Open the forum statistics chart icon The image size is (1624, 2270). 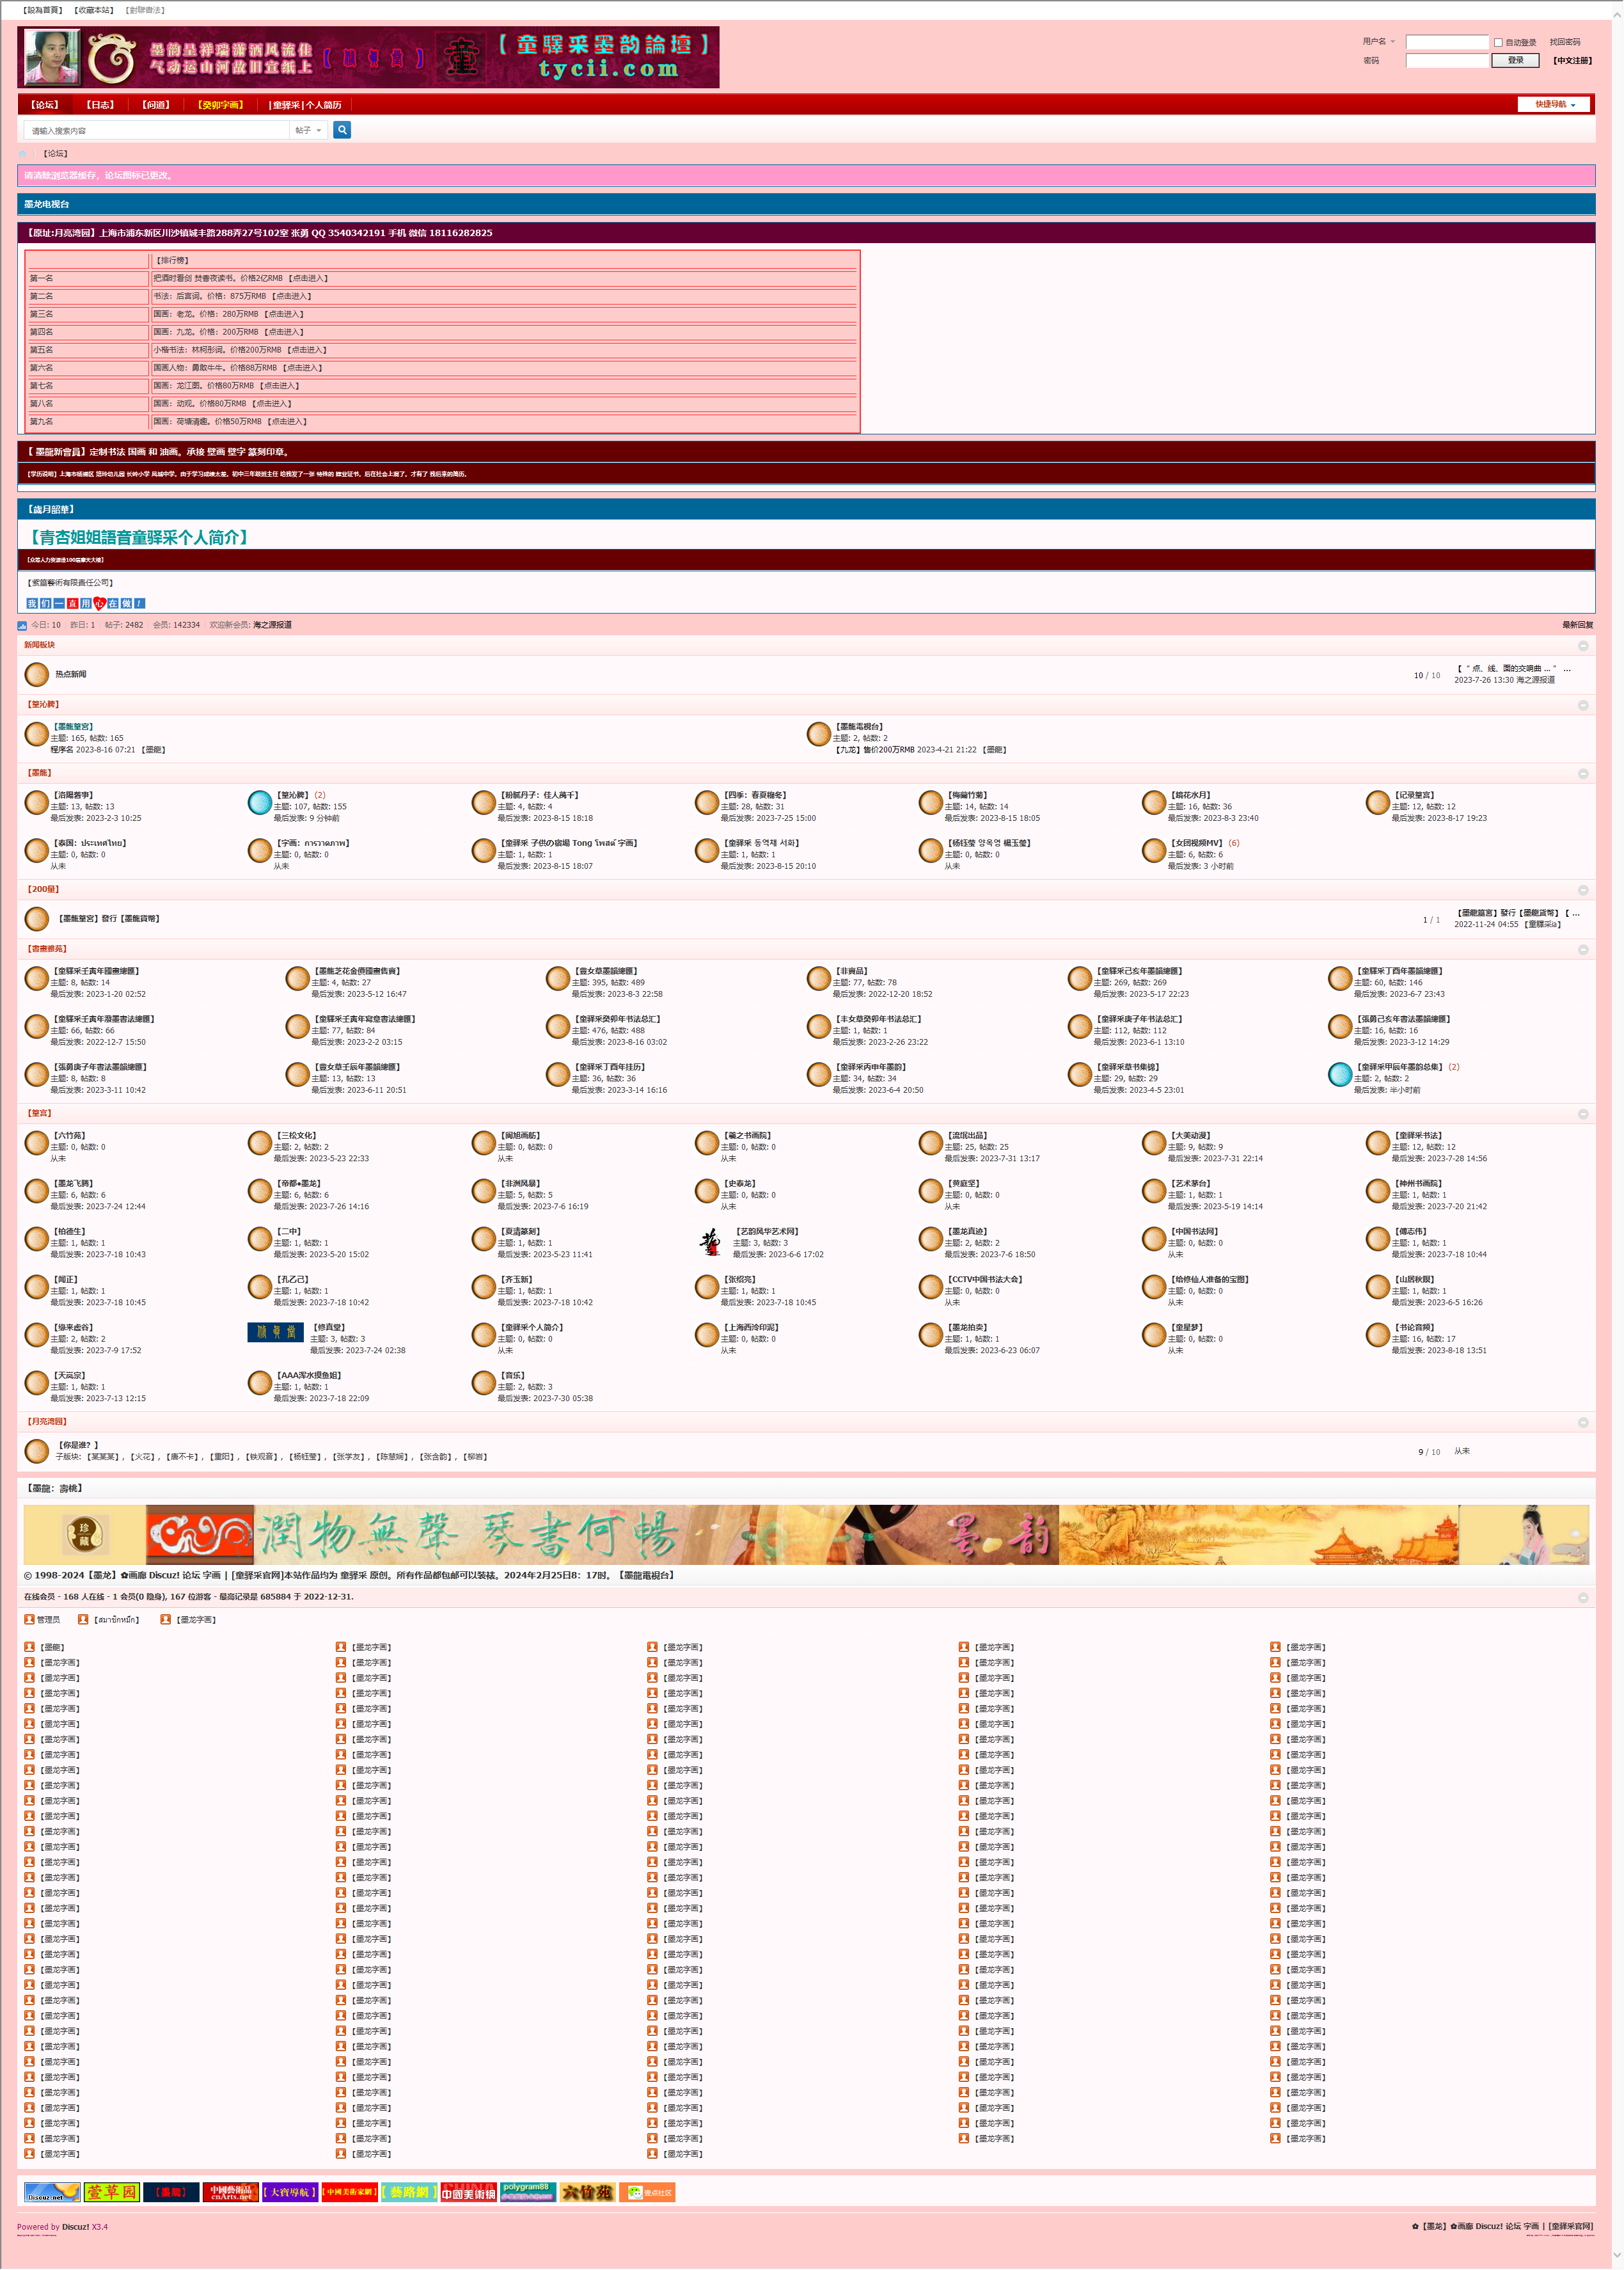click(22, 626)
